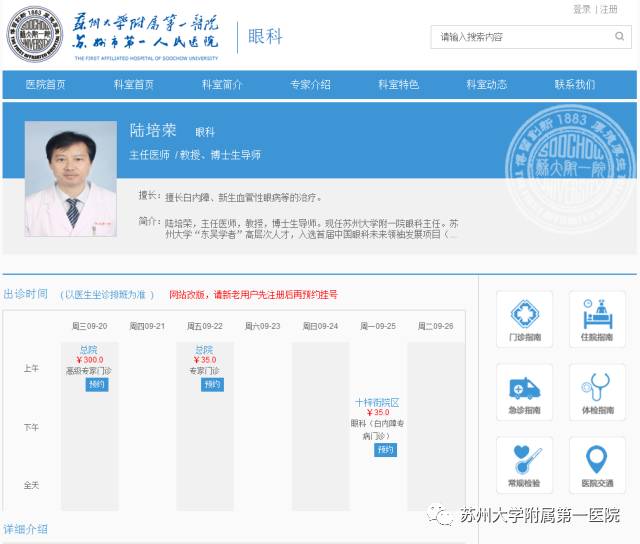Go to 医院首页 in navigation bar
Image resolution: width=640 pixels, height=544 pixels.
click(45, 84)
